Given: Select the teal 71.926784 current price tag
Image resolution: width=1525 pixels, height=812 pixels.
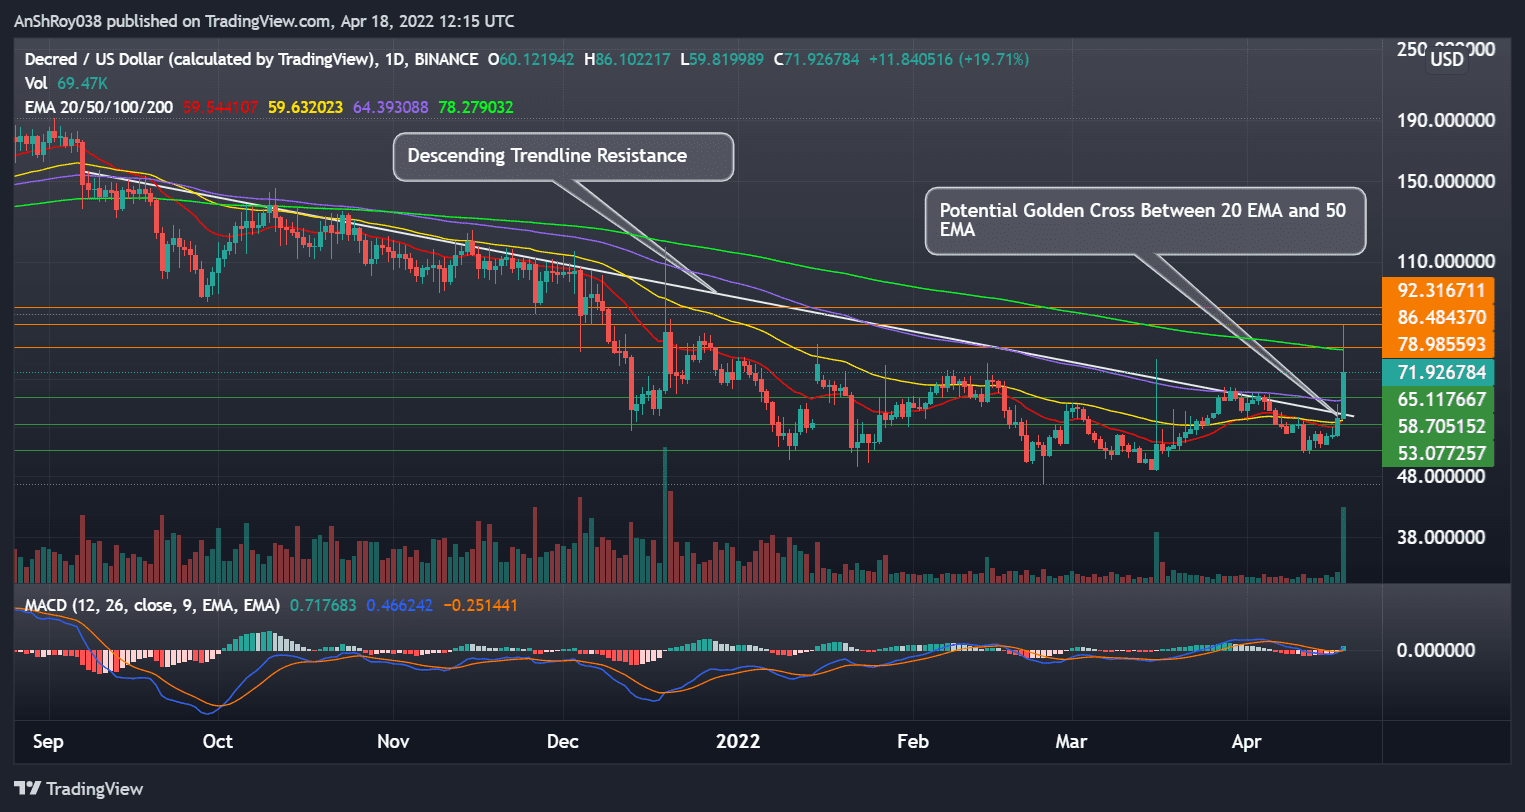Looking at the screenshot, I should (1440, 372).
